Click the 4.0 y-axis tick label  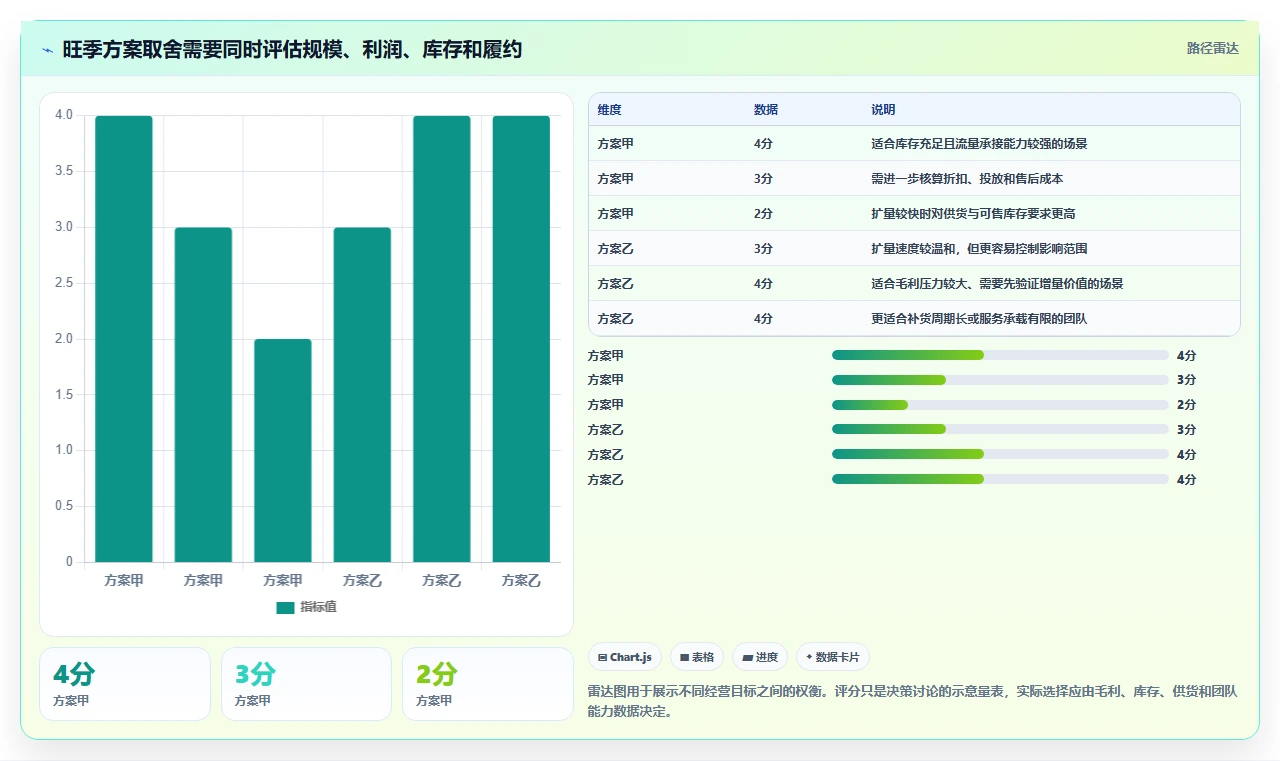64,115
